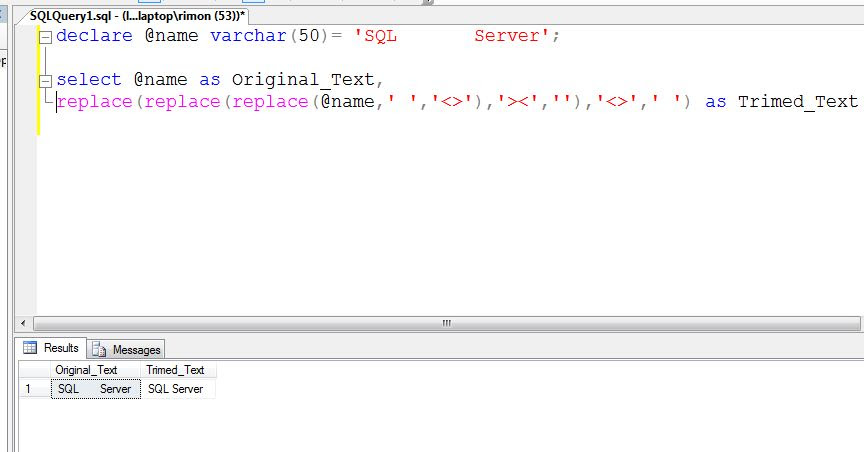
Task: Switch to the Results tab
Action: click(x=52, y=348)
